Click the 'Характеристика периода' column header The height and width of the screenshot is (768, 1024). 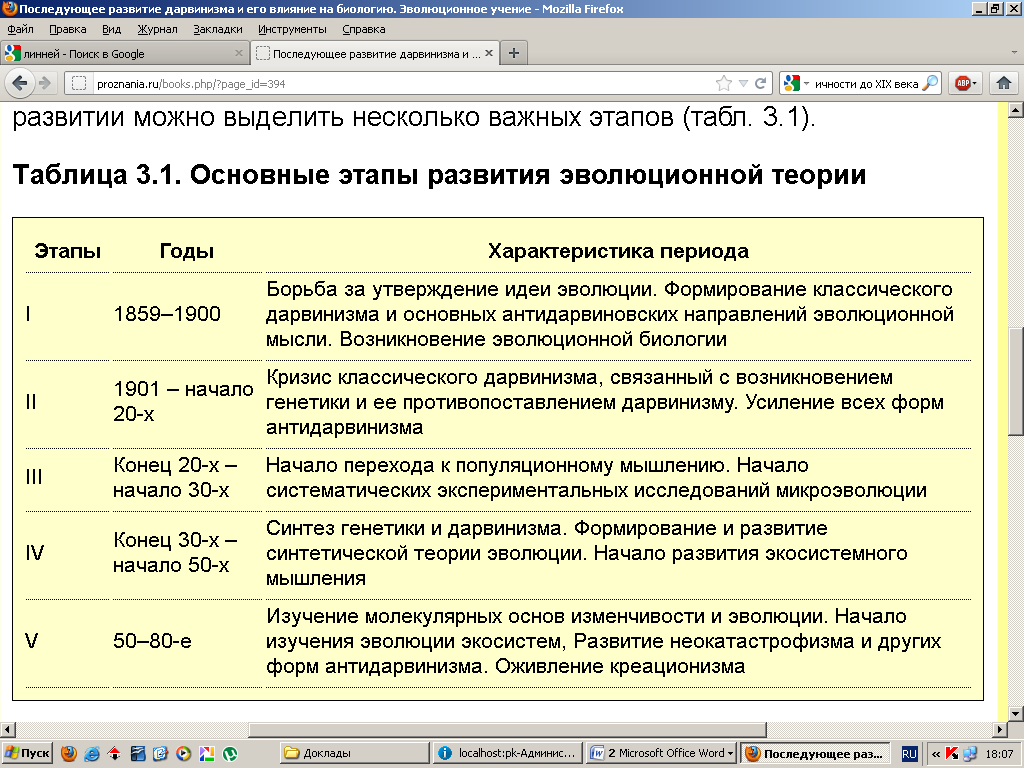pos(618,251)
